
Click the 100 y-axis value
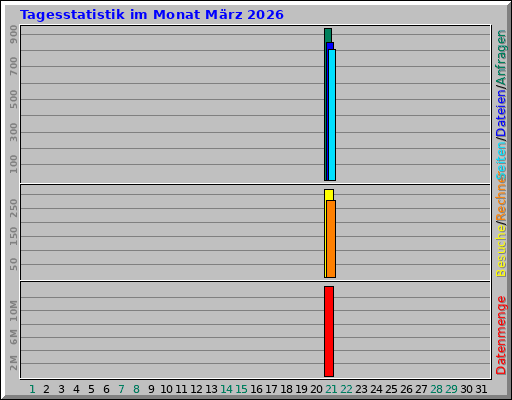14,164
